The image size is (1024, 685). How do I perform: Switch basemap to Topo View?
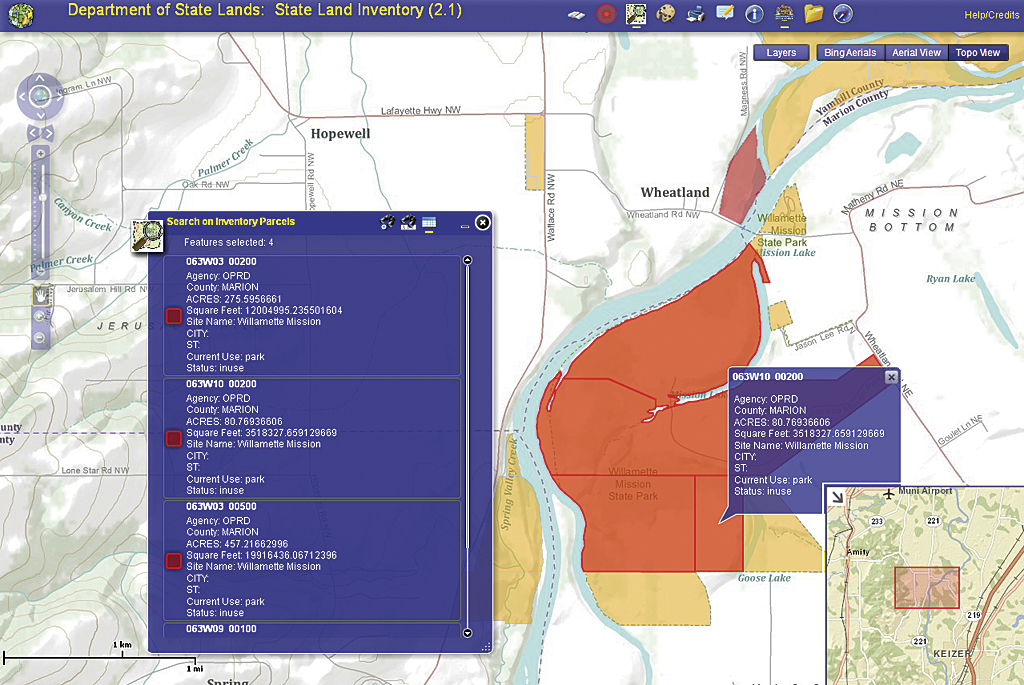click(978, 53)
